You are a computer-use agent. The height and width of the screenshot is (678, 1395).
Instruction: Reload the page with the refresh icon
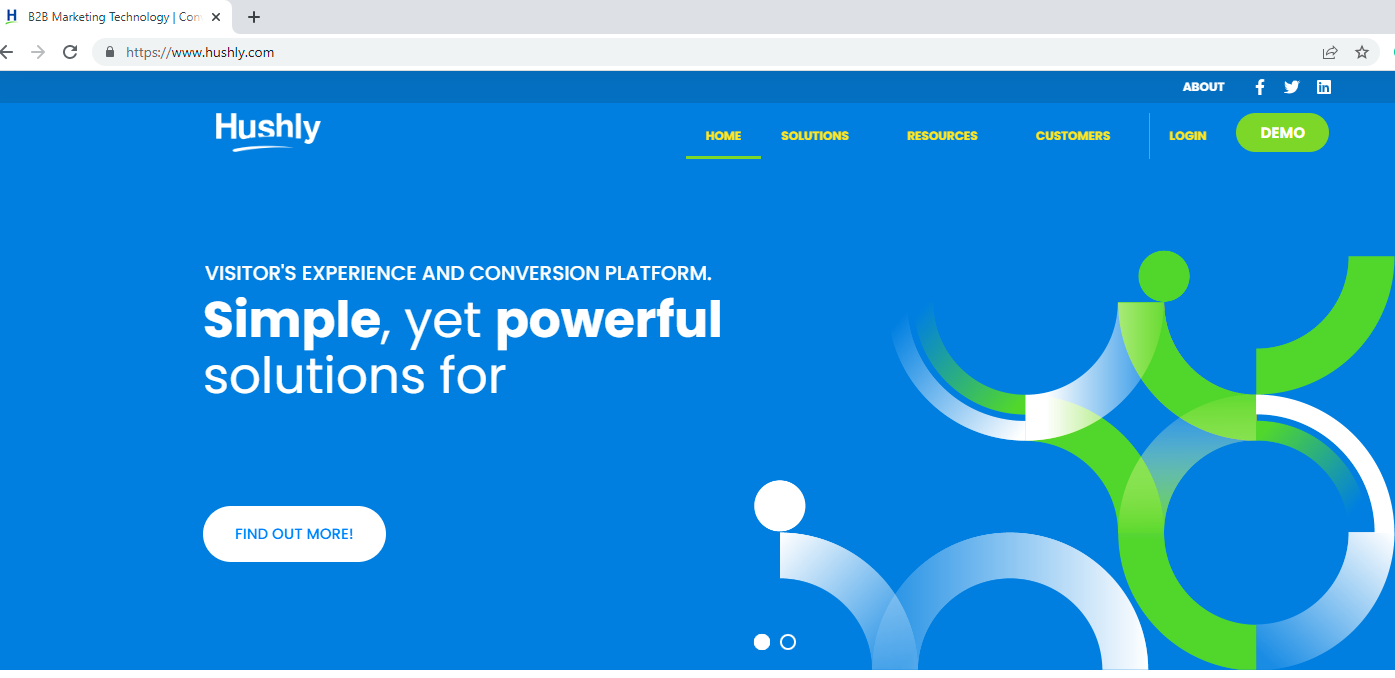[70, 52]
